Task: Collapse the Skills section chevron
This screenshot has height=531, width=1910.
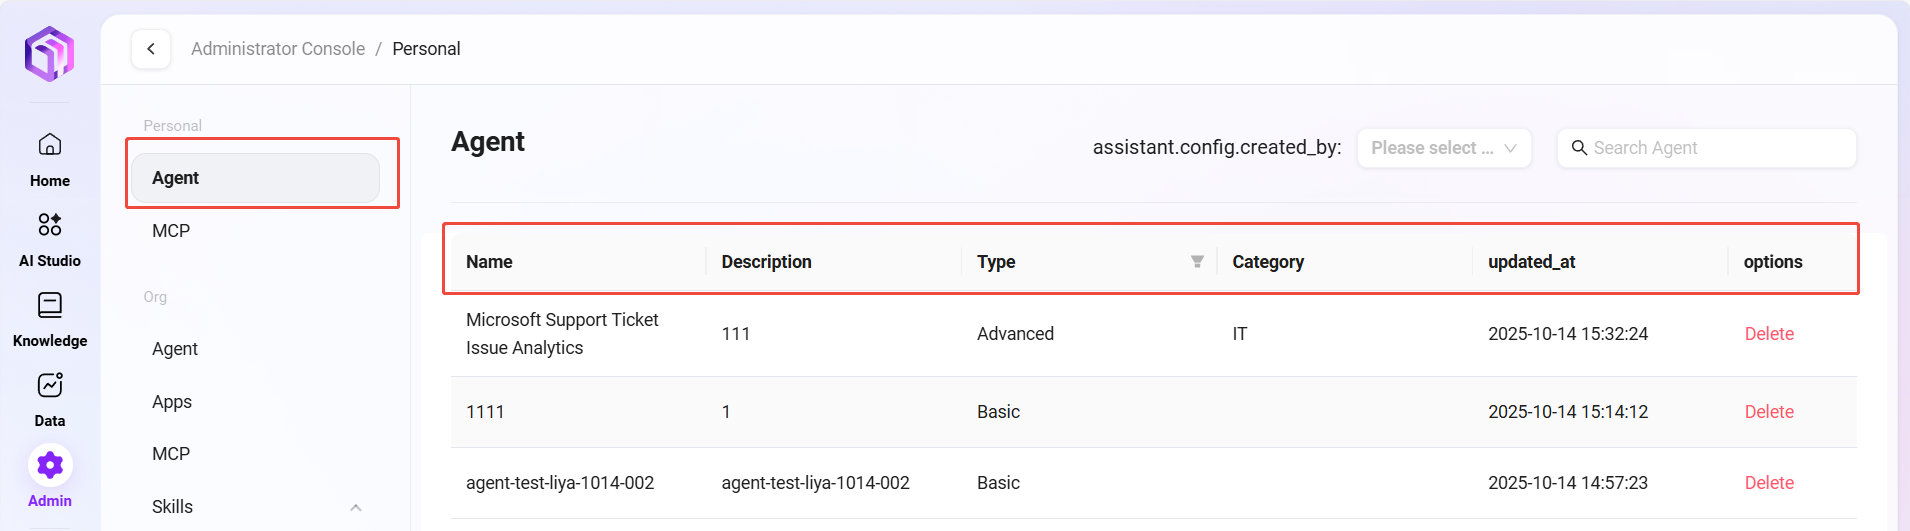Action: 356,507
